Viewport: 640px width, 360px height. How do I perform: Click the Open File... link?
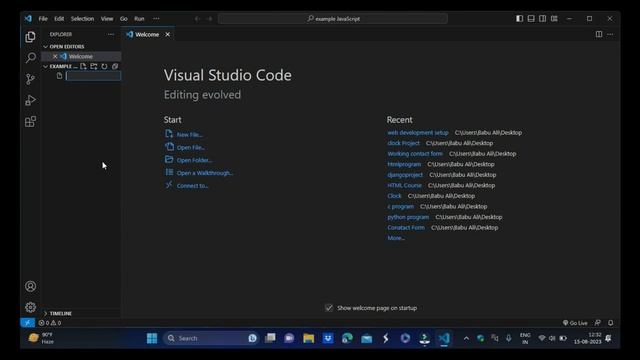(191, 147)
